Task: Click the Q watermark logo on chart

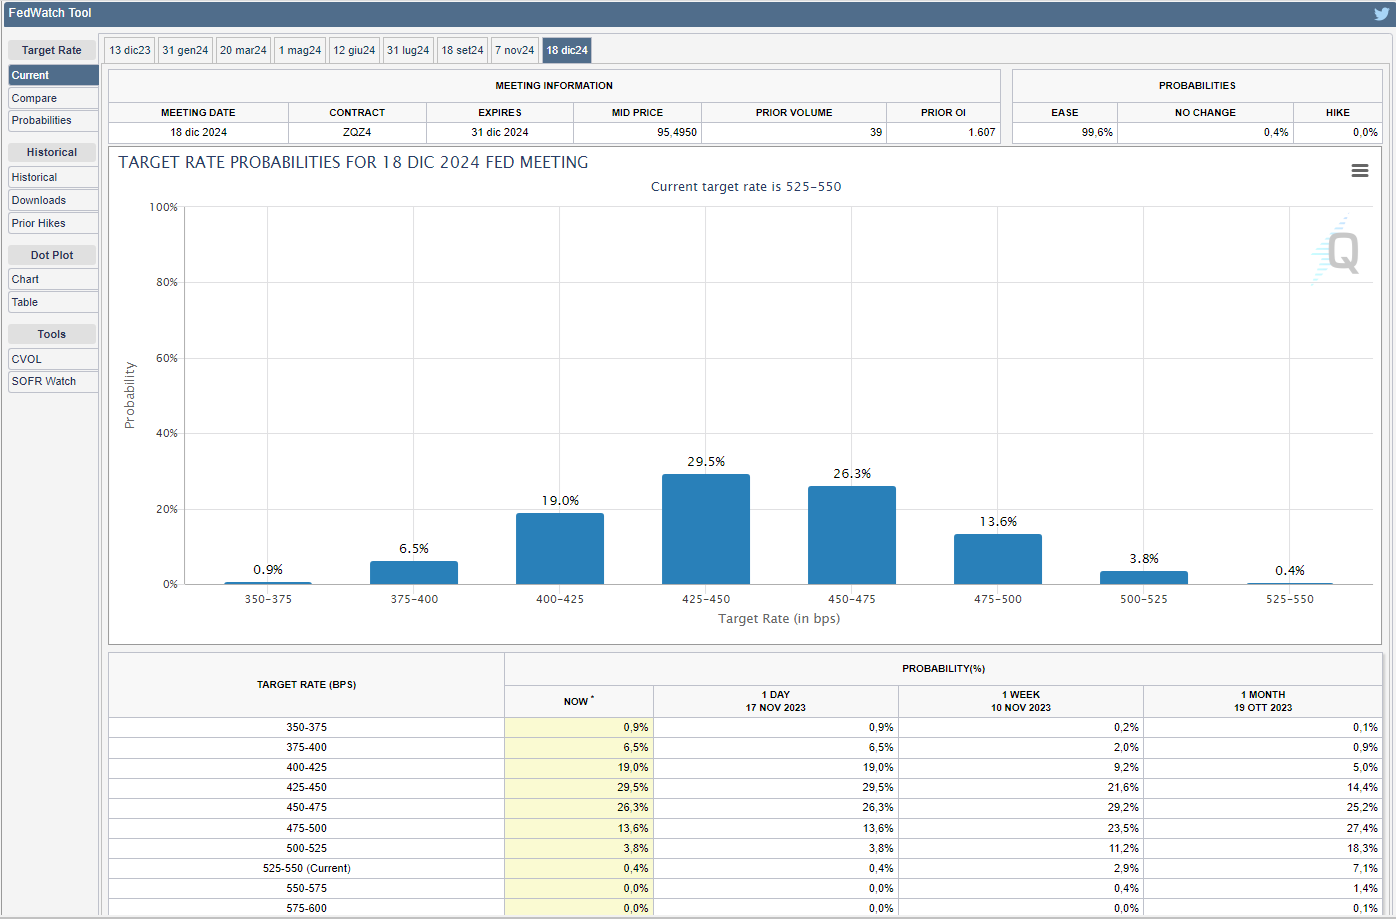Action: (x=1338, y=252)
